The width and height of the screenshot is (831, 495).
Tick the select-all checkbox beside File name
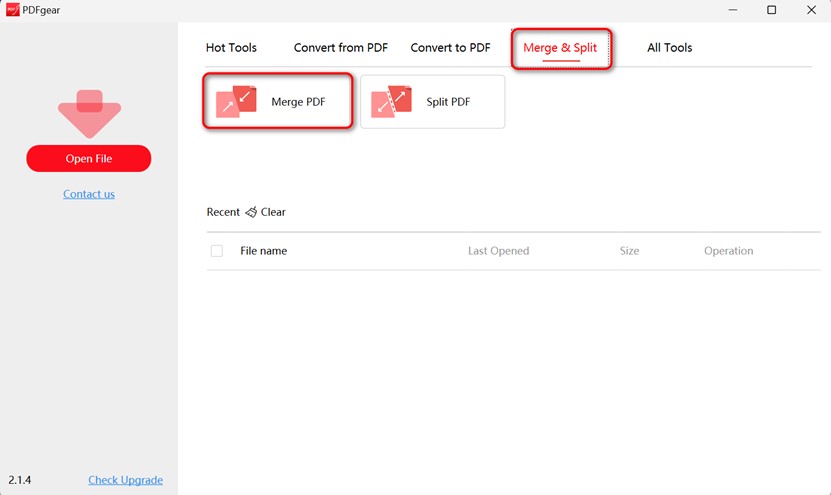217,251
